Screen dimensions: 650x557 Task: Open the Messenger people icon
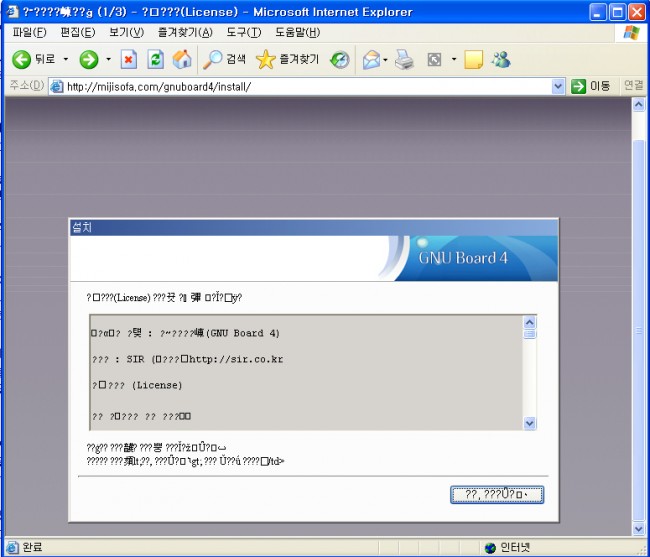tap(501, 59)
